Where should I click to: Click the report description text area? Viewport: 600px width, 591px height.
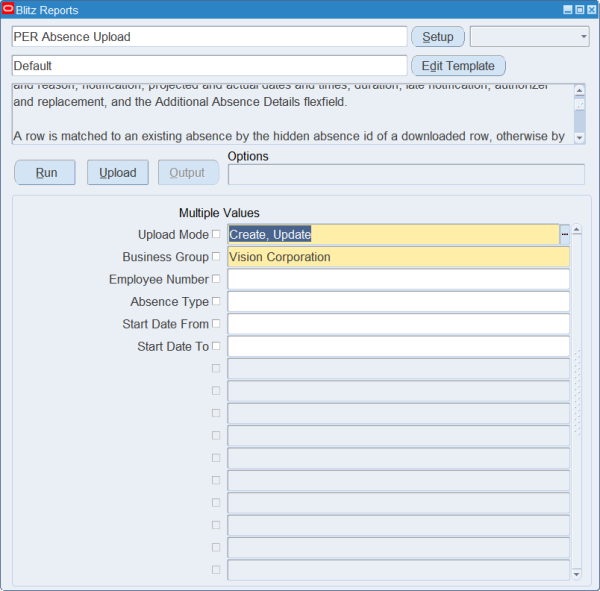click(293, 114)
